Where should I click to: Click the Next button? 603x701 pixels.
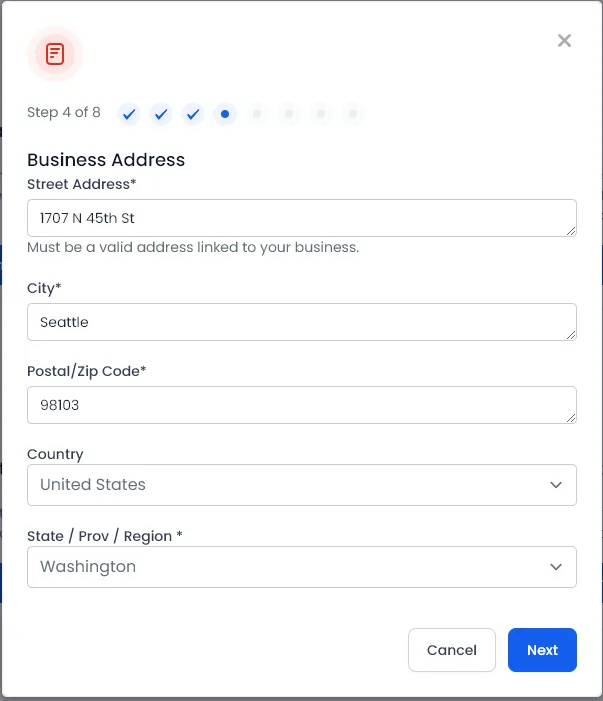(542, 650)
